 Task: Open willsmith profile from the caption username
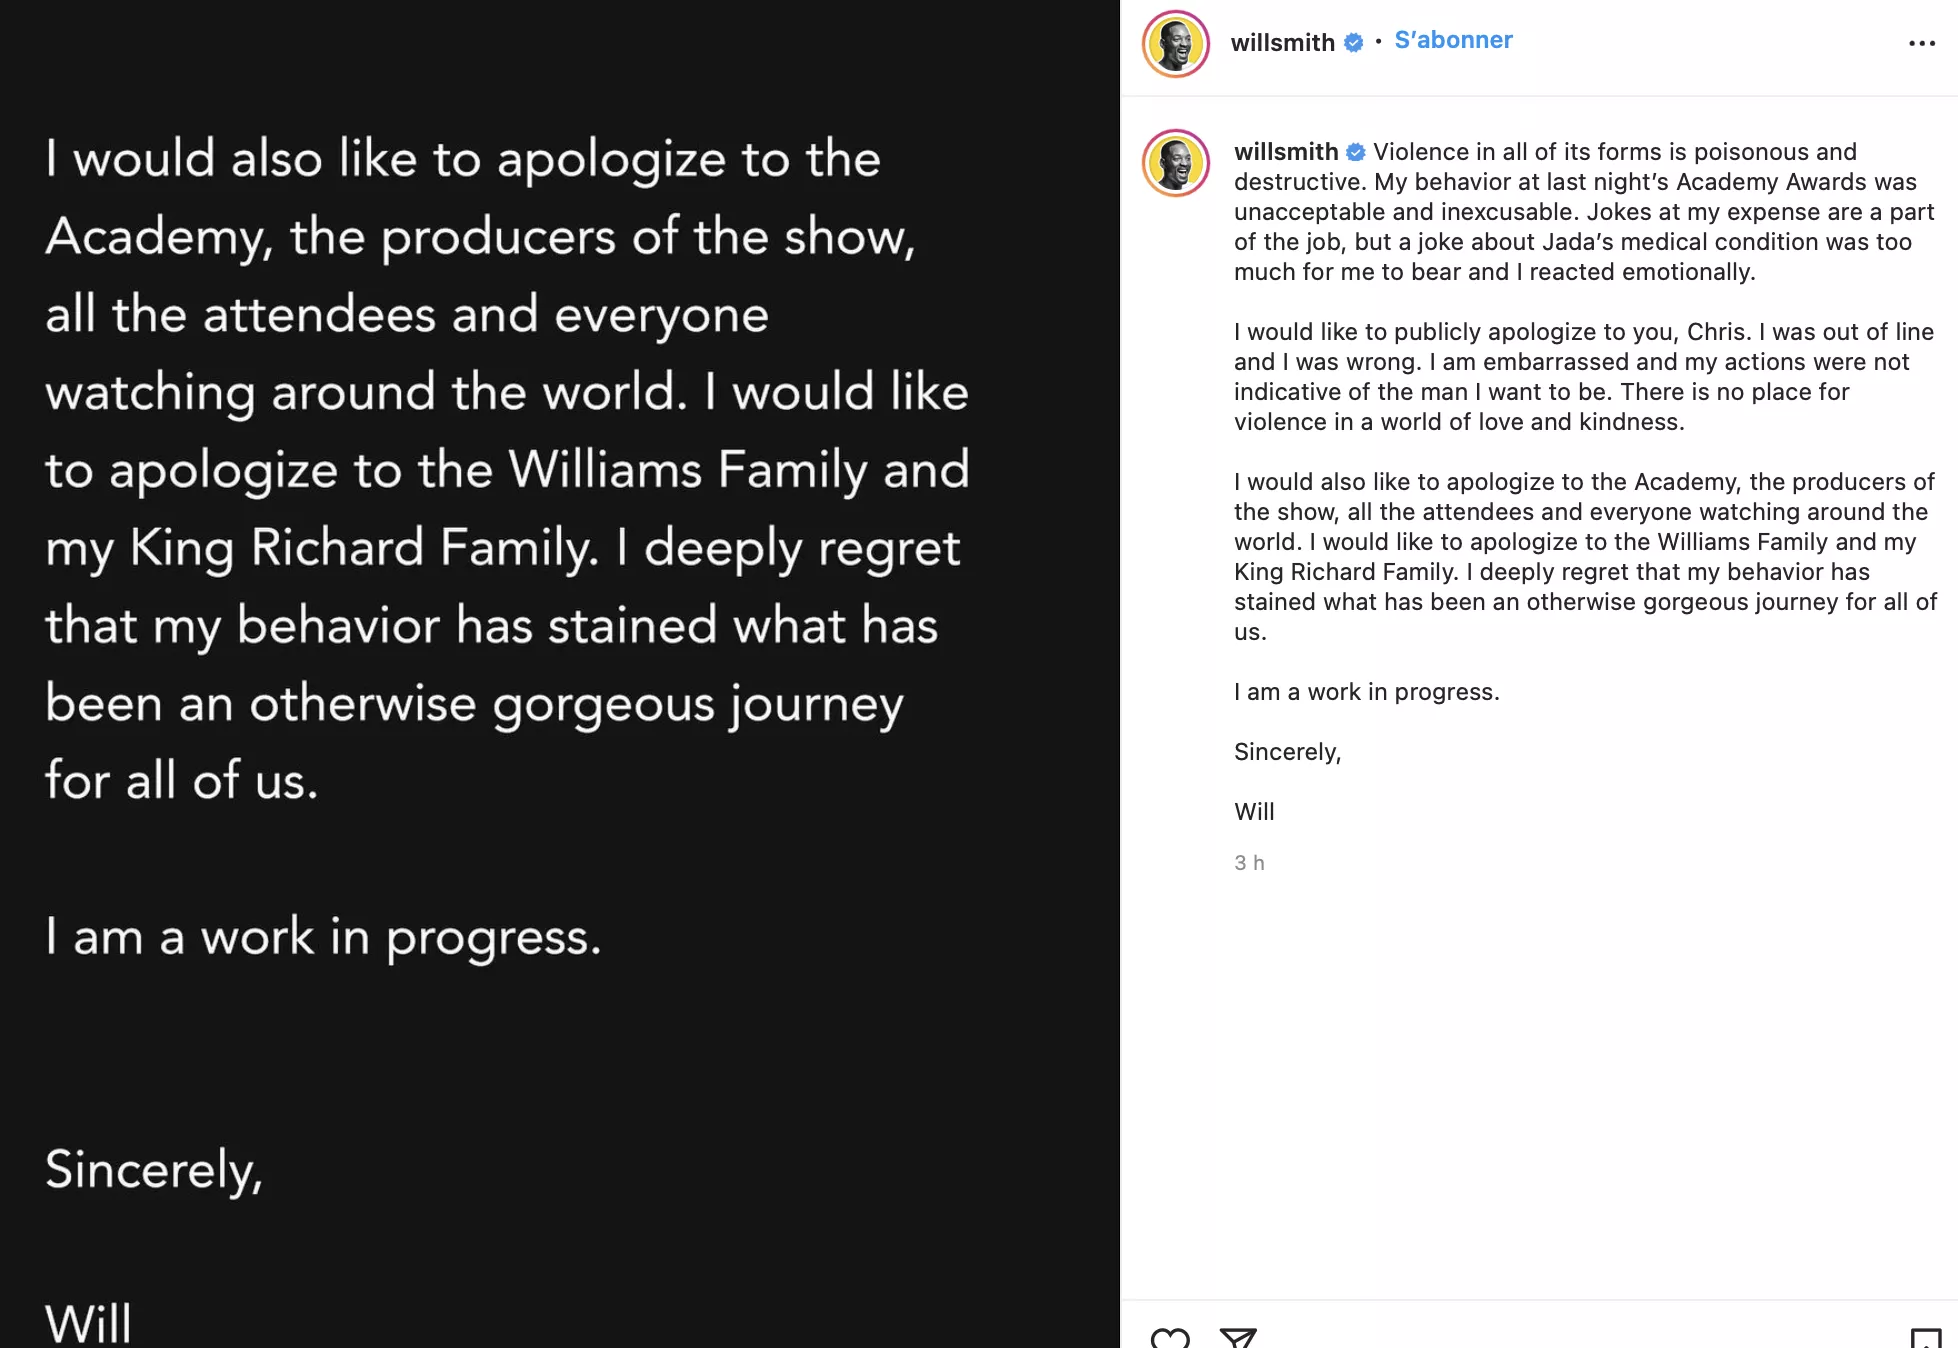[1286, 152]
